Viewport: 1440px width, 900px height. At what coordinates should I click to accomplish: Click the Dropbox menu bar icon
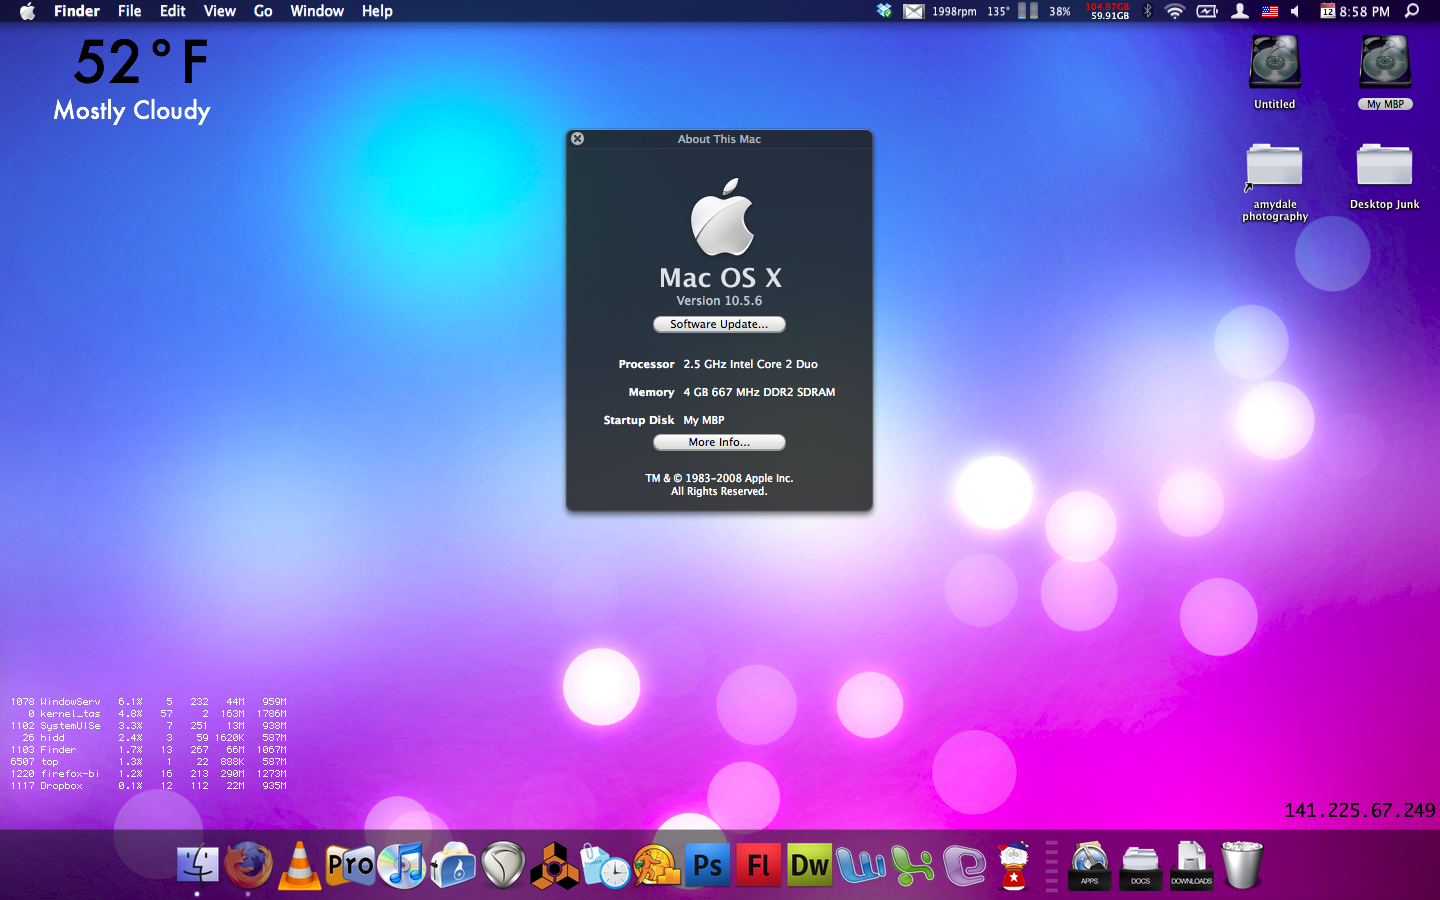(884, 11)
